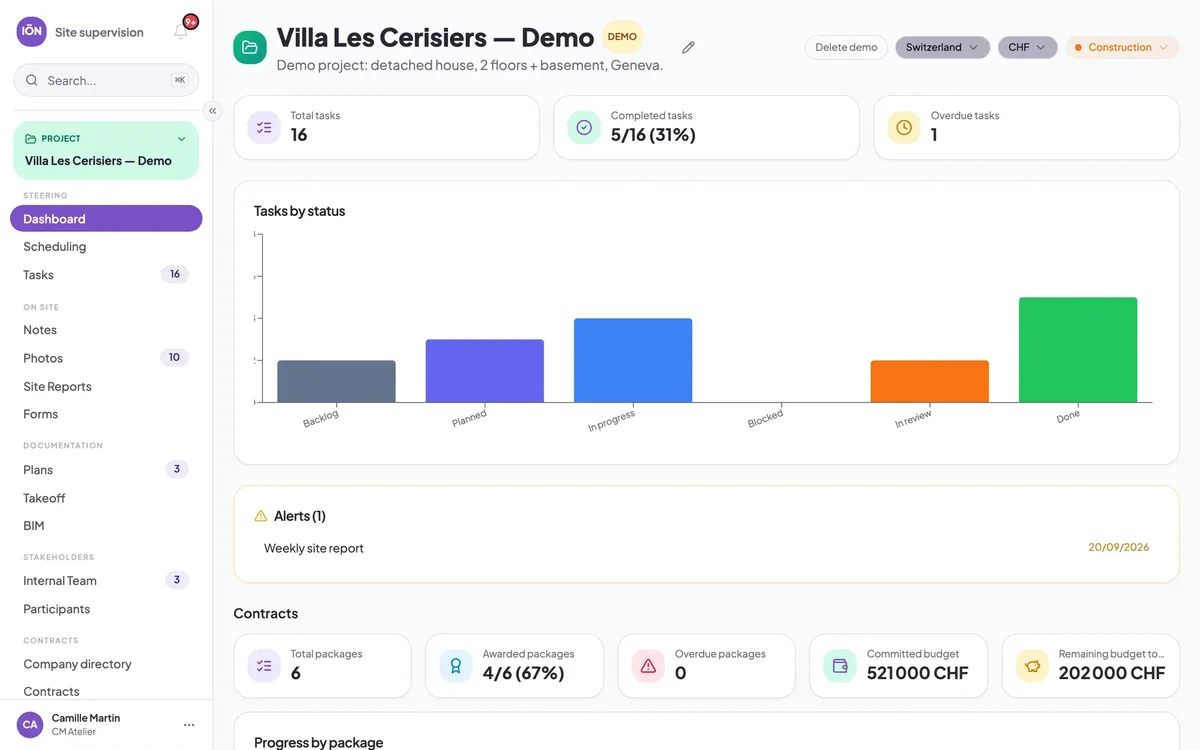Click the green Done bar
The width and height of the screenshot is (1200, 750).
(1078, 350)
